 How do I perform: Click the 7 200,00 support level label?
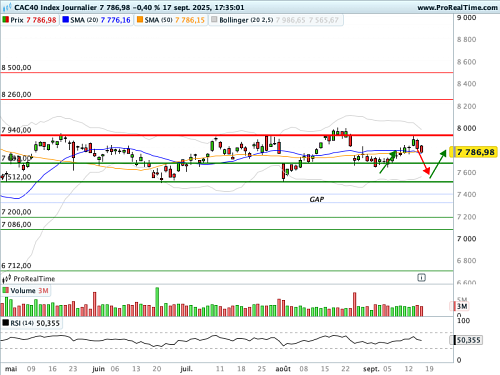pyautogui.click(x=16, y=212)
